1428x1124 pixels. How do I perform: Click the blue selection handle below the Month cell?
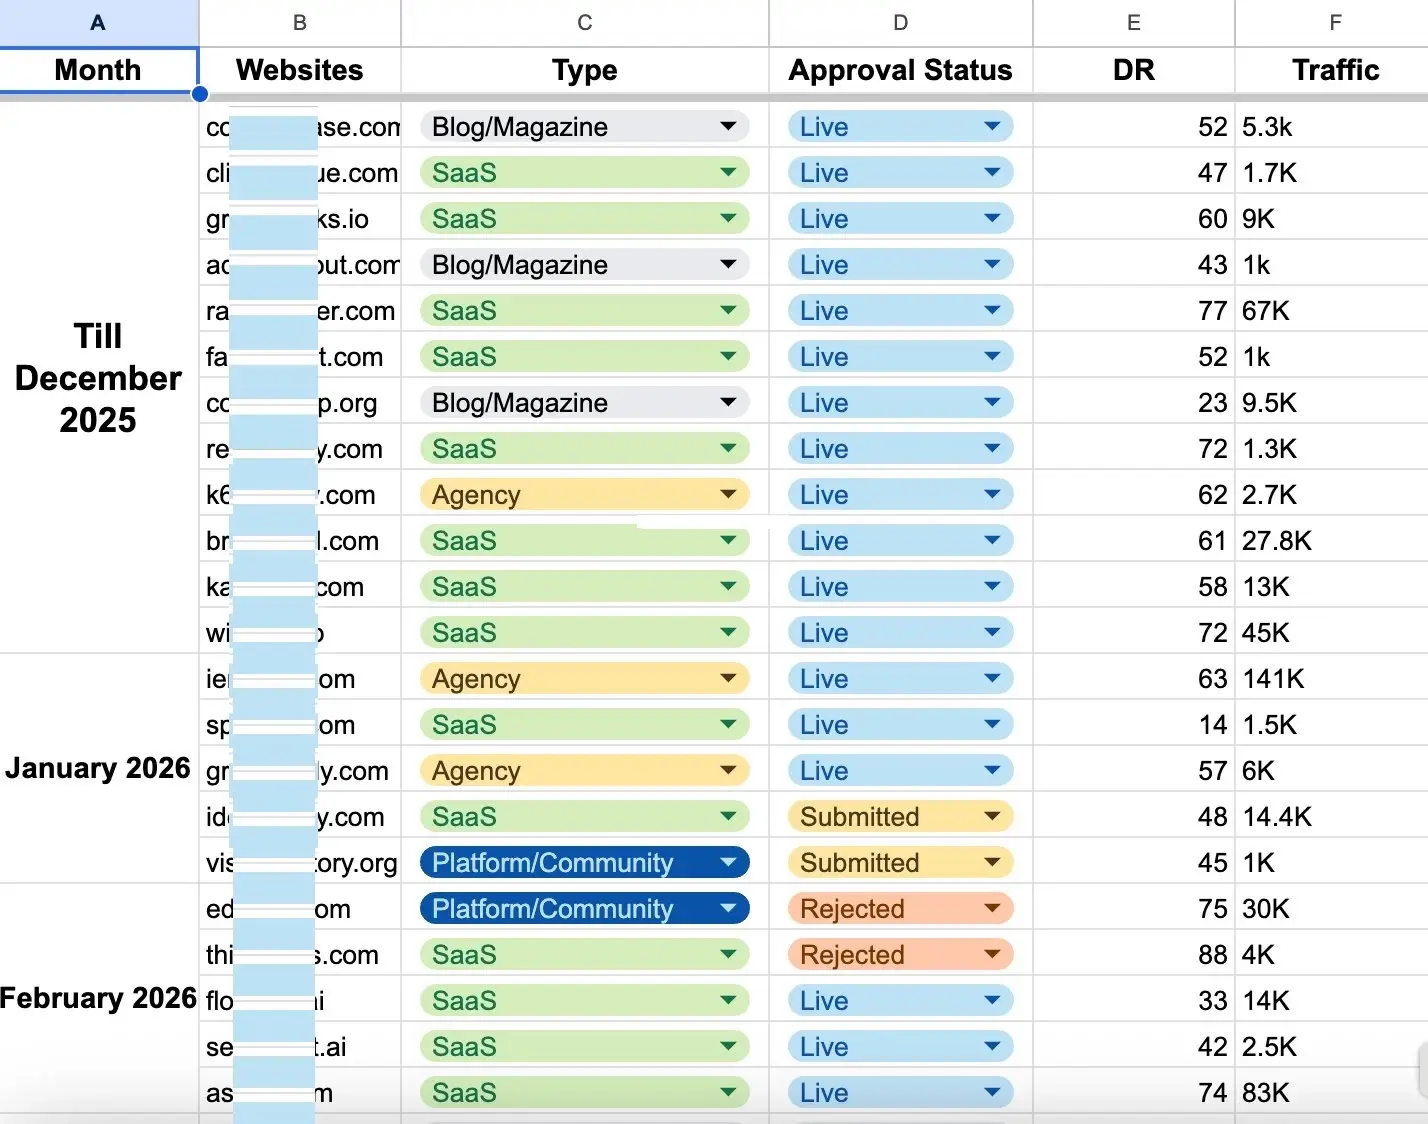199,94
